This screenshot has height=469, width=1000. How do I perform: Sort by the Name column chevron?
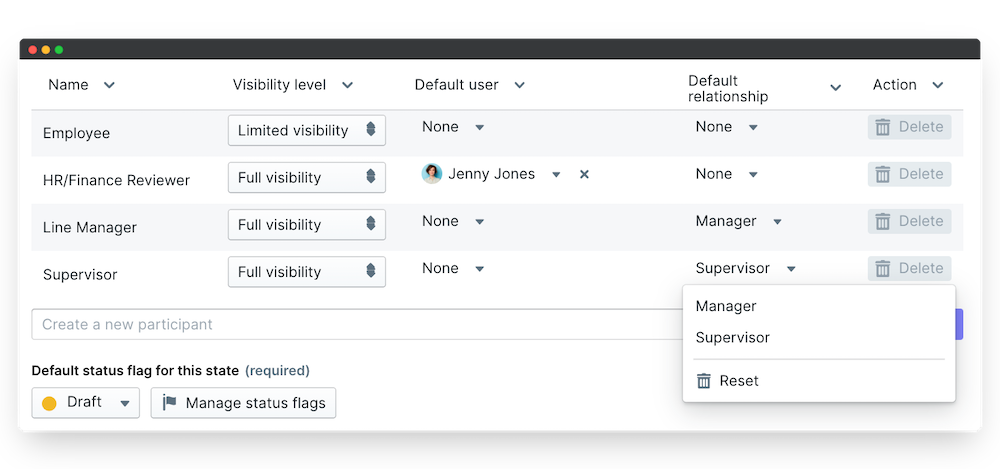[x=109, y=85]
